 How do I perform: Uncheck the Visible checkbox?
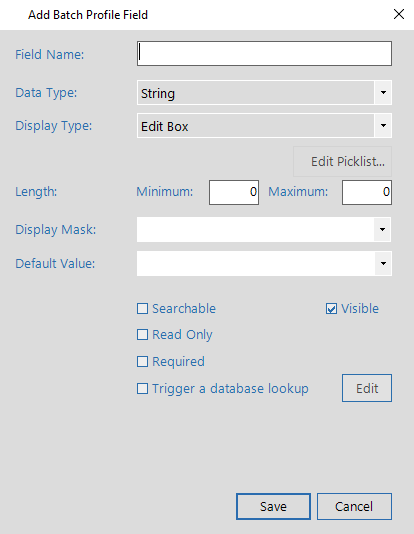click(x=331, y=309)
